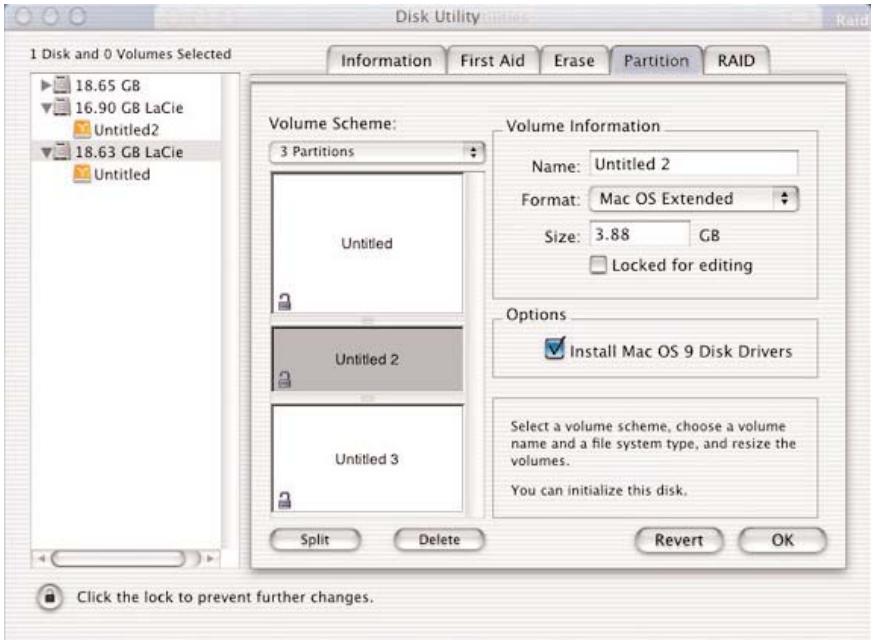The image size is (873, 640).
Task: Click the partition map vertical scrollbar
Action: point(475,345)
